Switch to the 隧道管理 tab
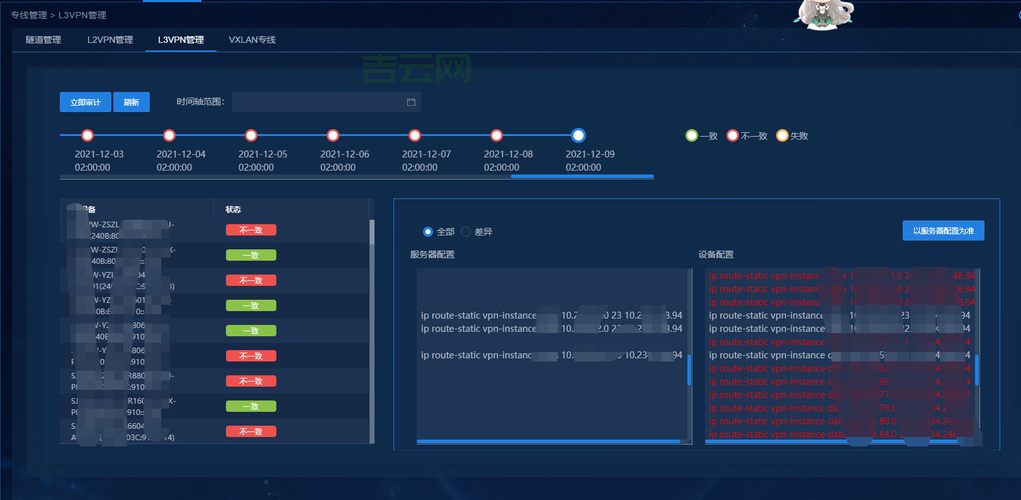The height and width of the screenshot is (500, 1021). pyautogui.click(x=43, y=40)
